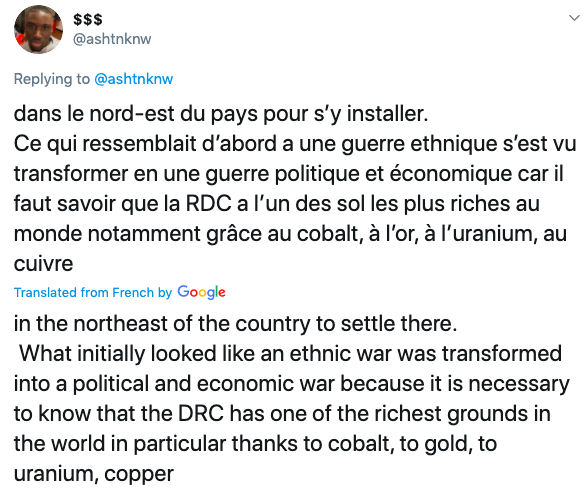Follow the blue @ashtnknw reply mention

point(134,79)
